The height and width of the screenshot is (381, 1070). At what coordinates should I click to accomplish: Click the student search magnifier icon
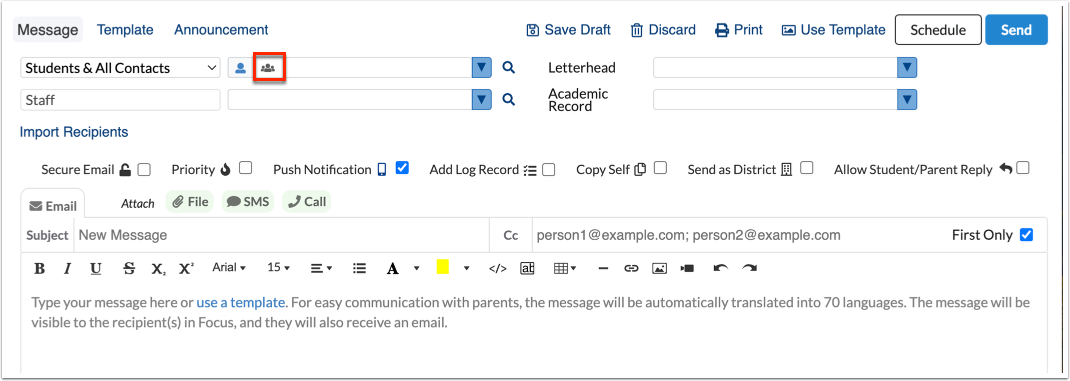tap(508, 68)
